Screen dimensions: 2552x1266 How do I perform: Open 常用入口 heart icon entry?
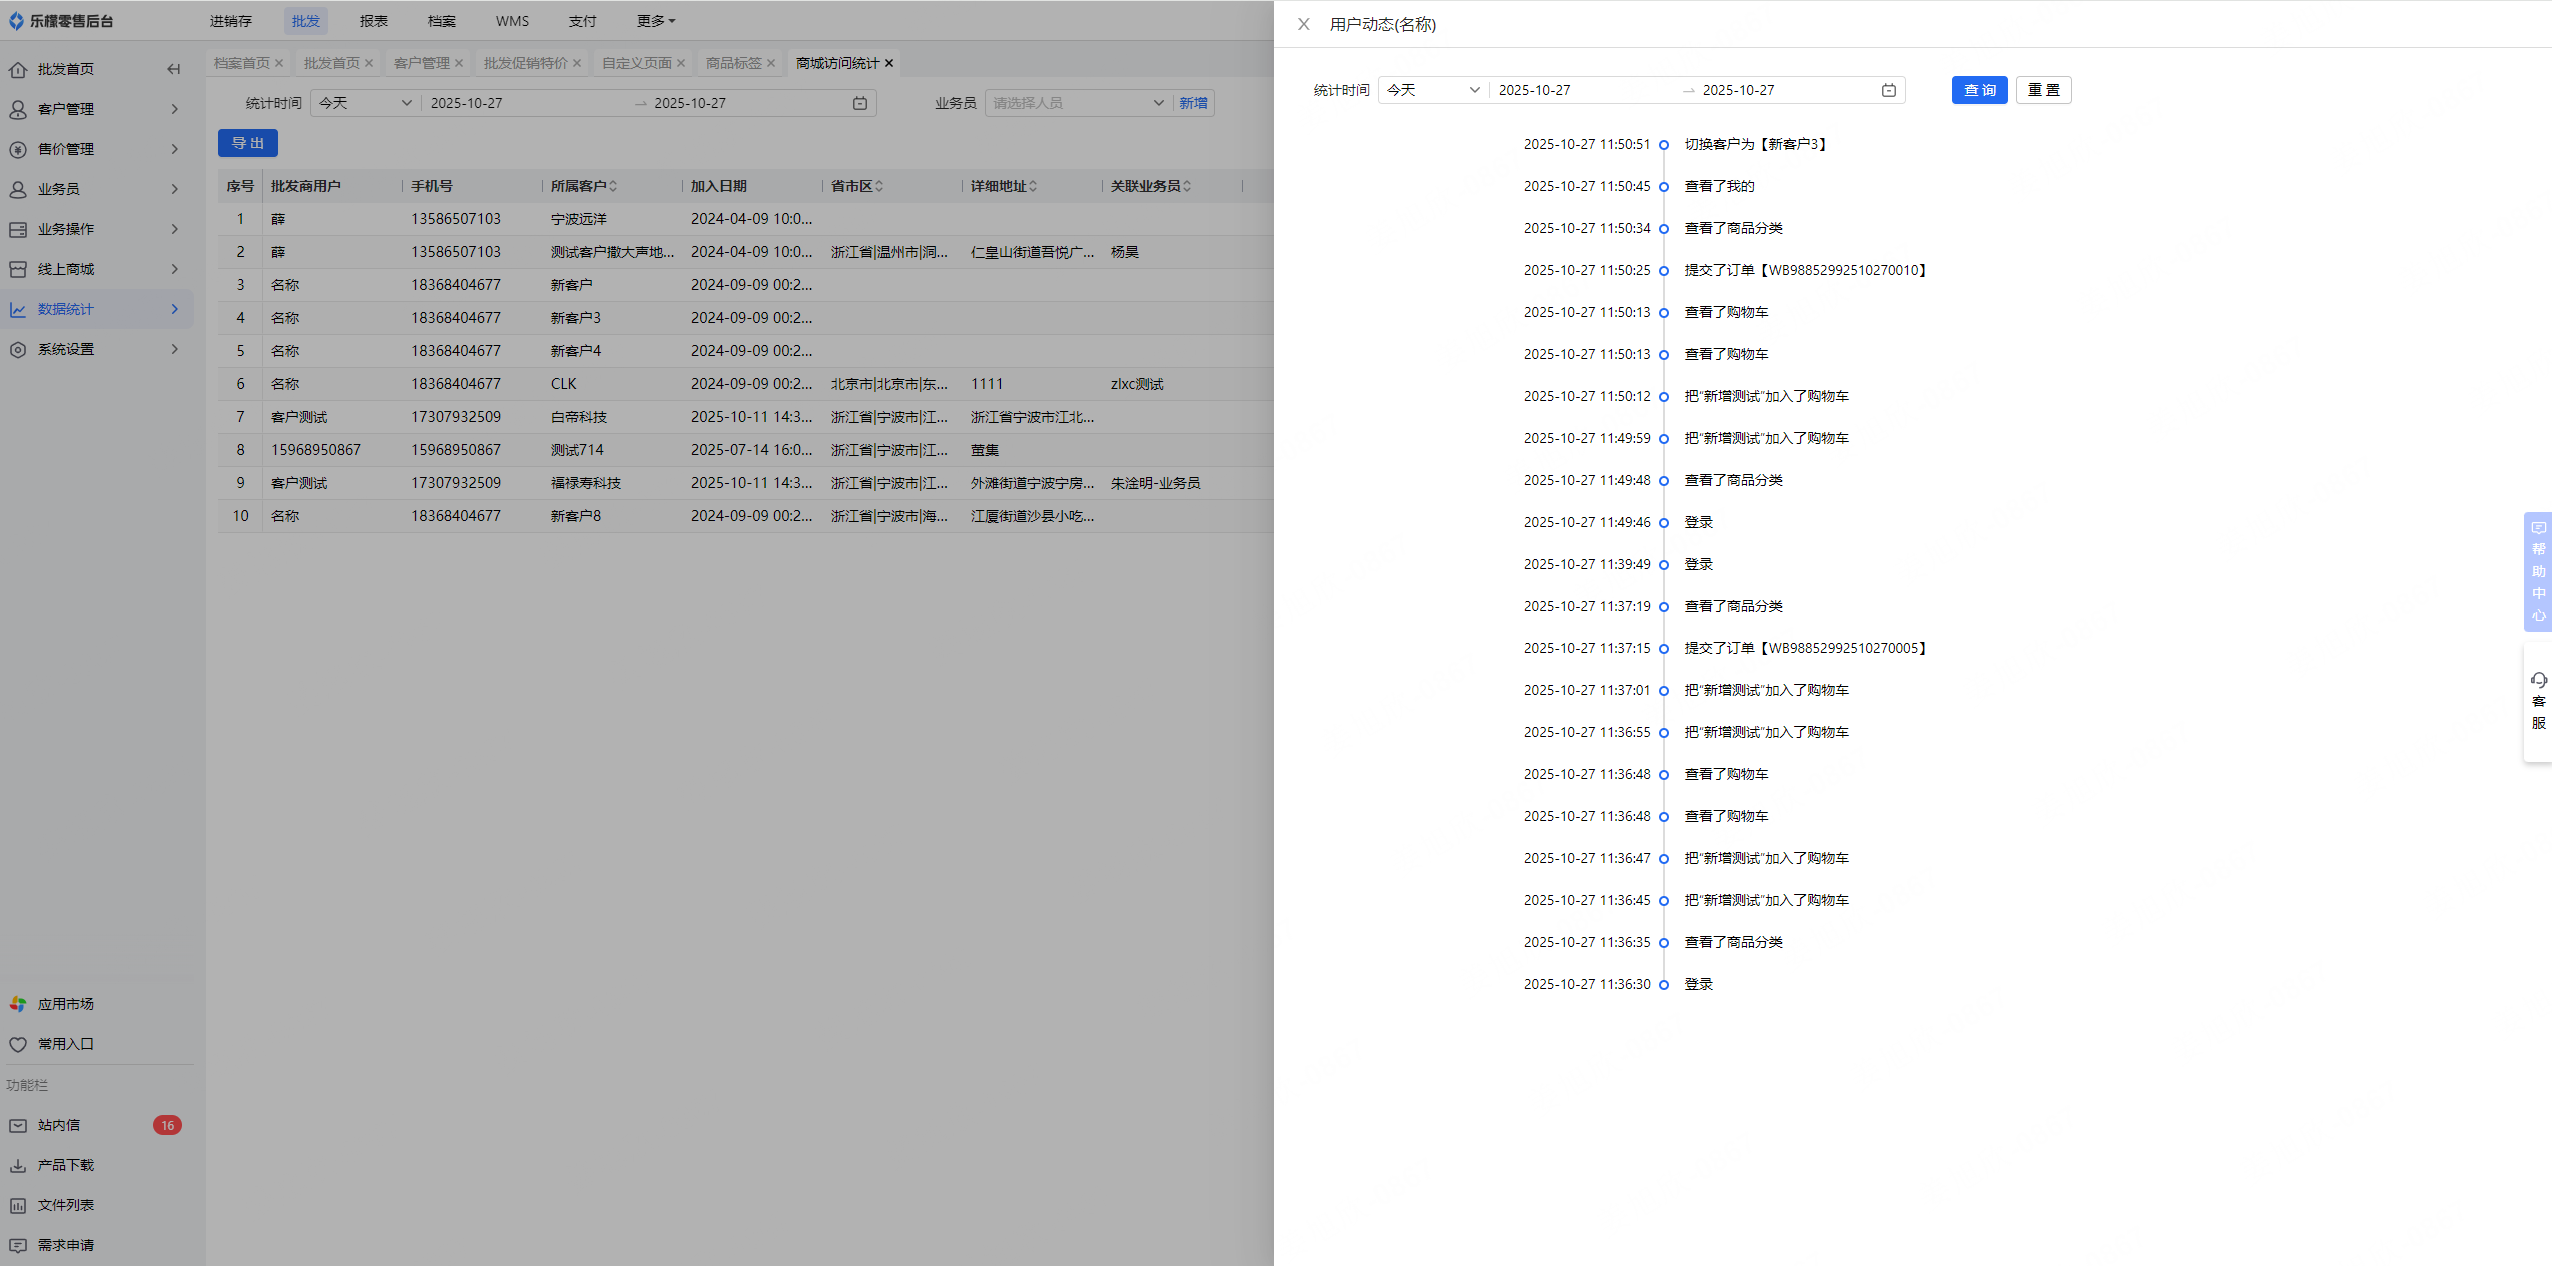click(18, 1044)
